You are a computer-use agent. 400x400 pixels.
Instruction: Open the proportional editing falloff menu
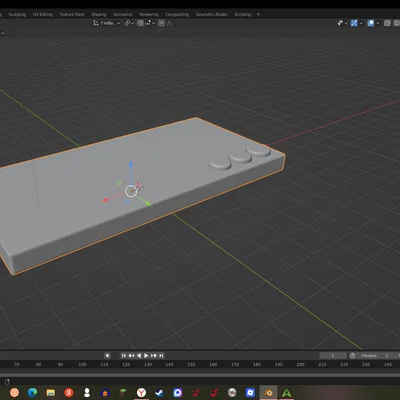point(169,23)
